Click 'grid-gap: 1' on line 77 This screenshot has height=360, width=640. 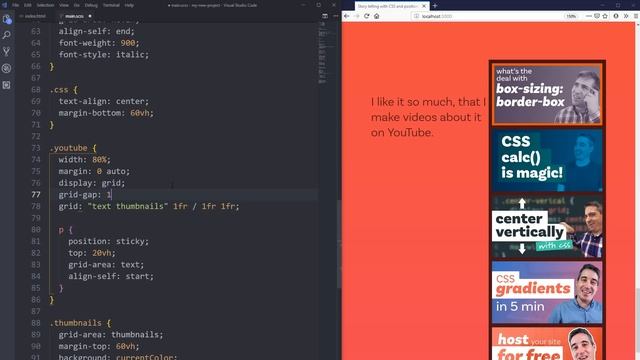click(x=85, y=195)
